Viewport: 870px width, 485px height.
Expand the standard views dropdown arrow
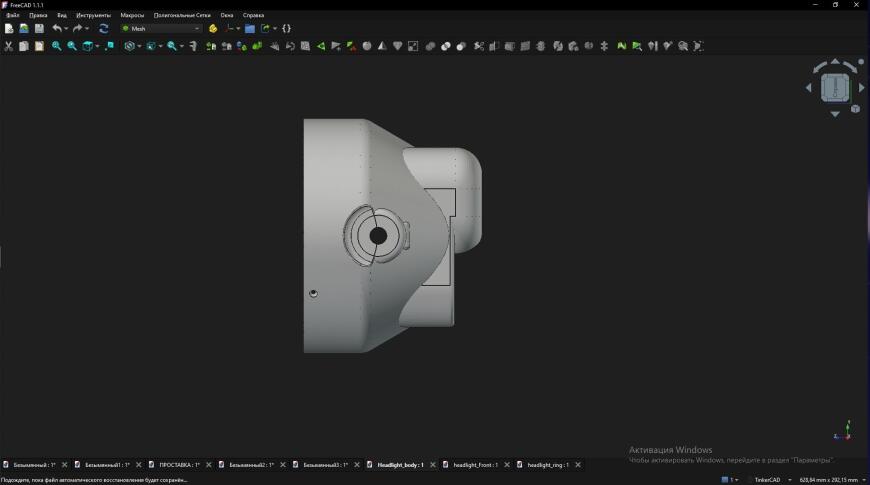pos(97,47)
